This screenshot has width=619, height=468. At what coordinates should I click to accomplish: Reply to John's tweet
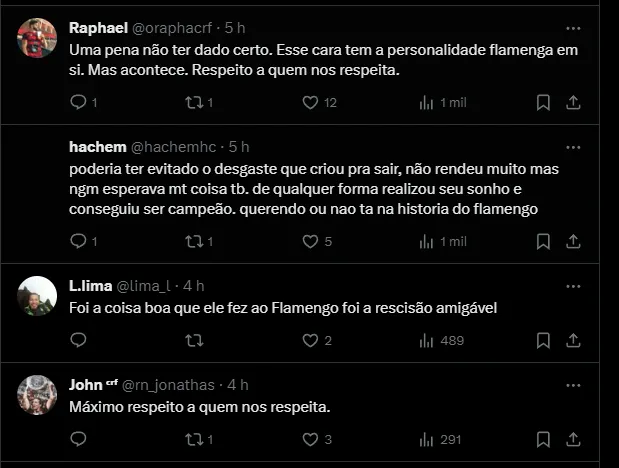pos(80,439)
